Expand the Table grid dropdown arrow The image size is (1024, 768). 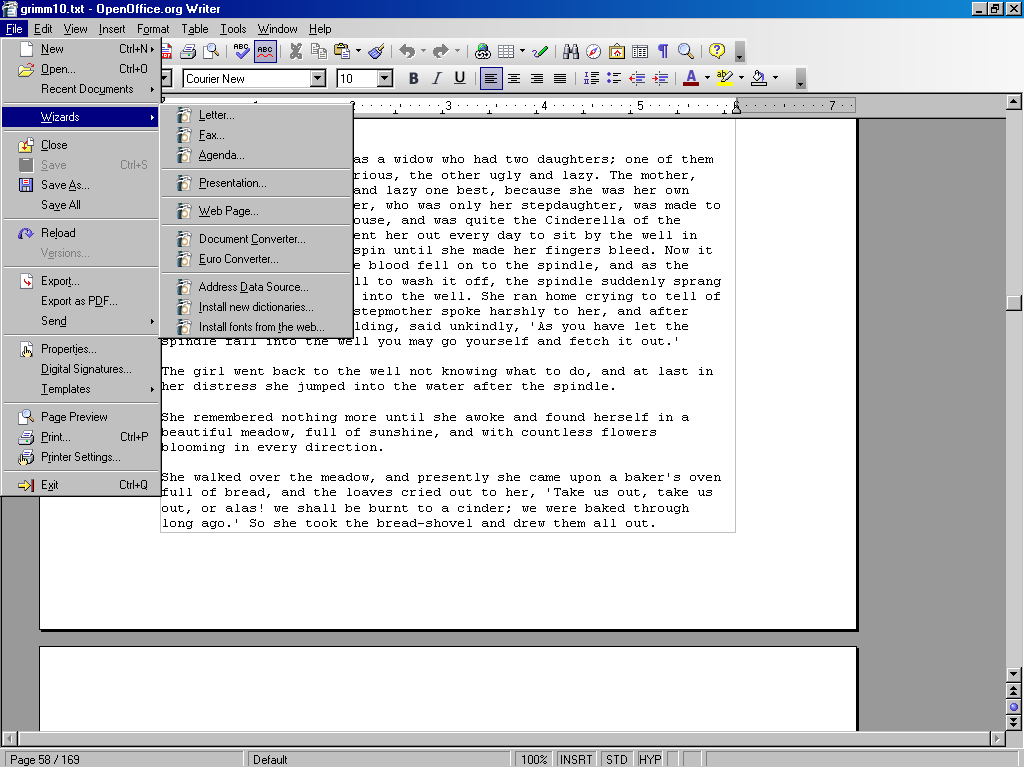coord(522,51)
